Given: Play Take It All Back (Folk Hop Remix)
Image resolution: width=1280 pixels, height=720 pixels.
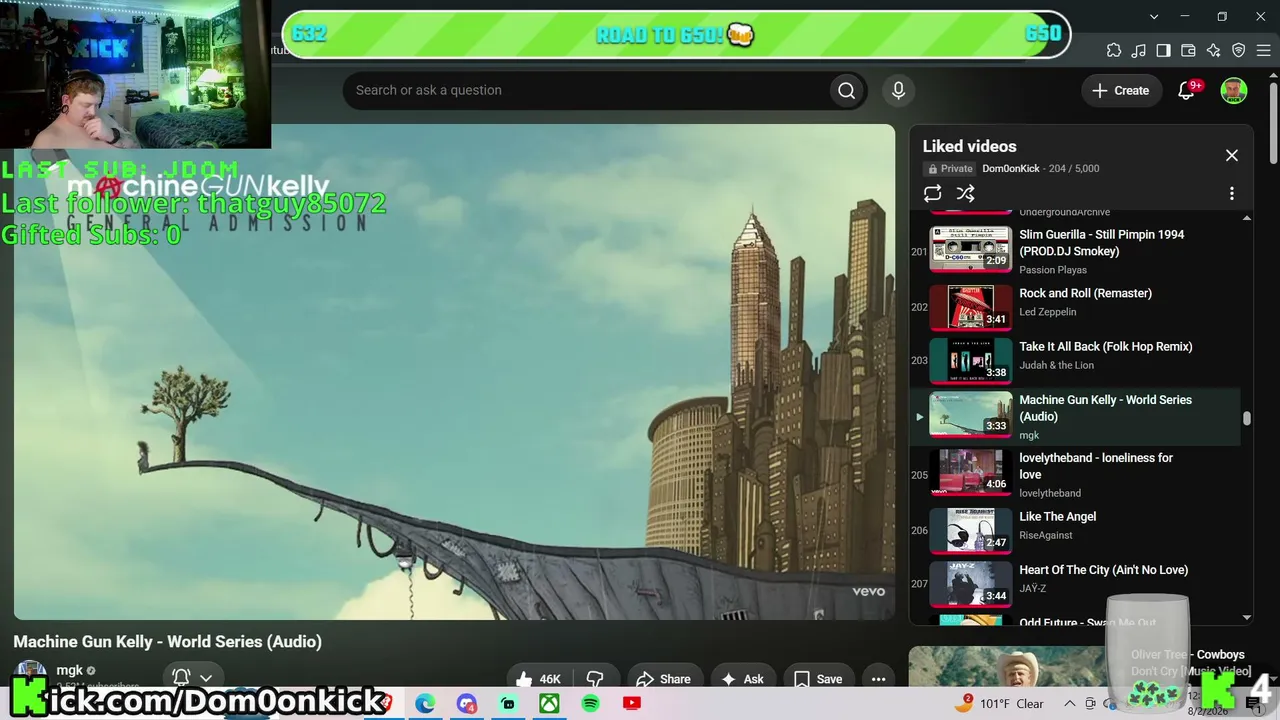Looking at the screenshot, I should [1106, 346].
